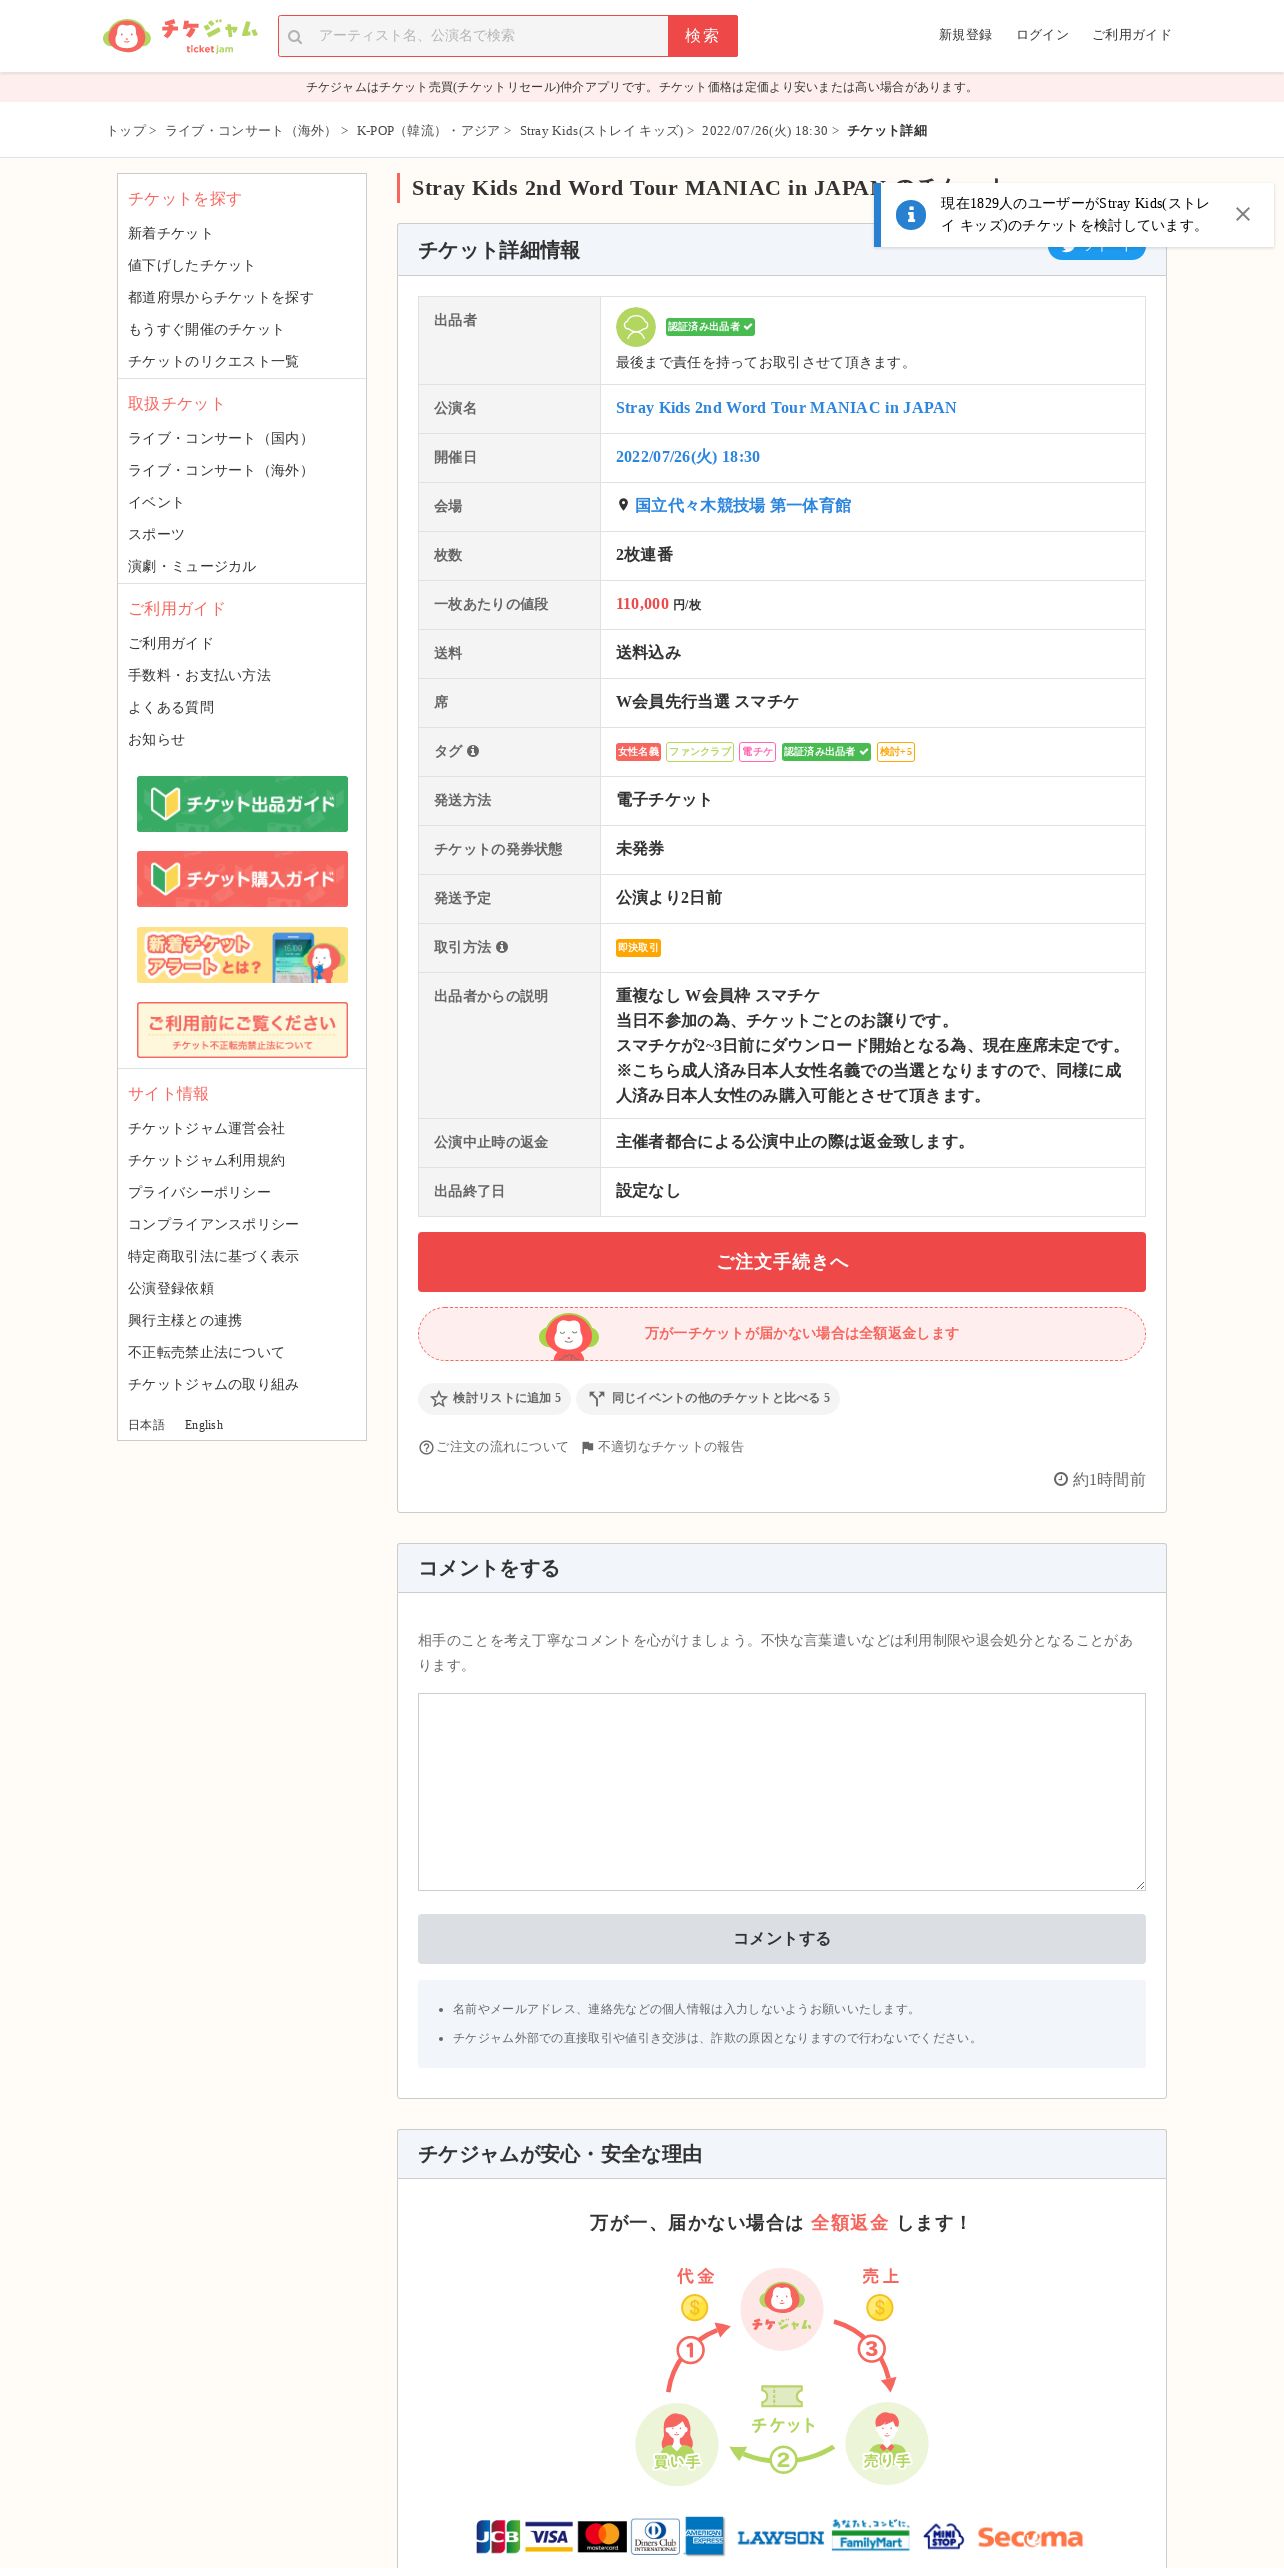Click the Seicomart logo
Image resolution: width=1284 pixels, height=2568 pixels.
pyautogui.click(x=1030, y=2538)
